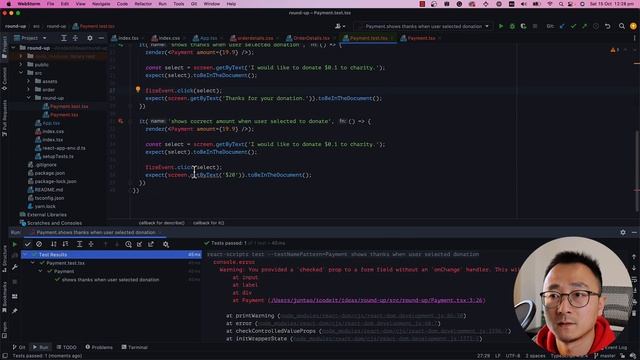The image size is (640, 360).
Task: Collapse the src folder
Action: [21, 73]
